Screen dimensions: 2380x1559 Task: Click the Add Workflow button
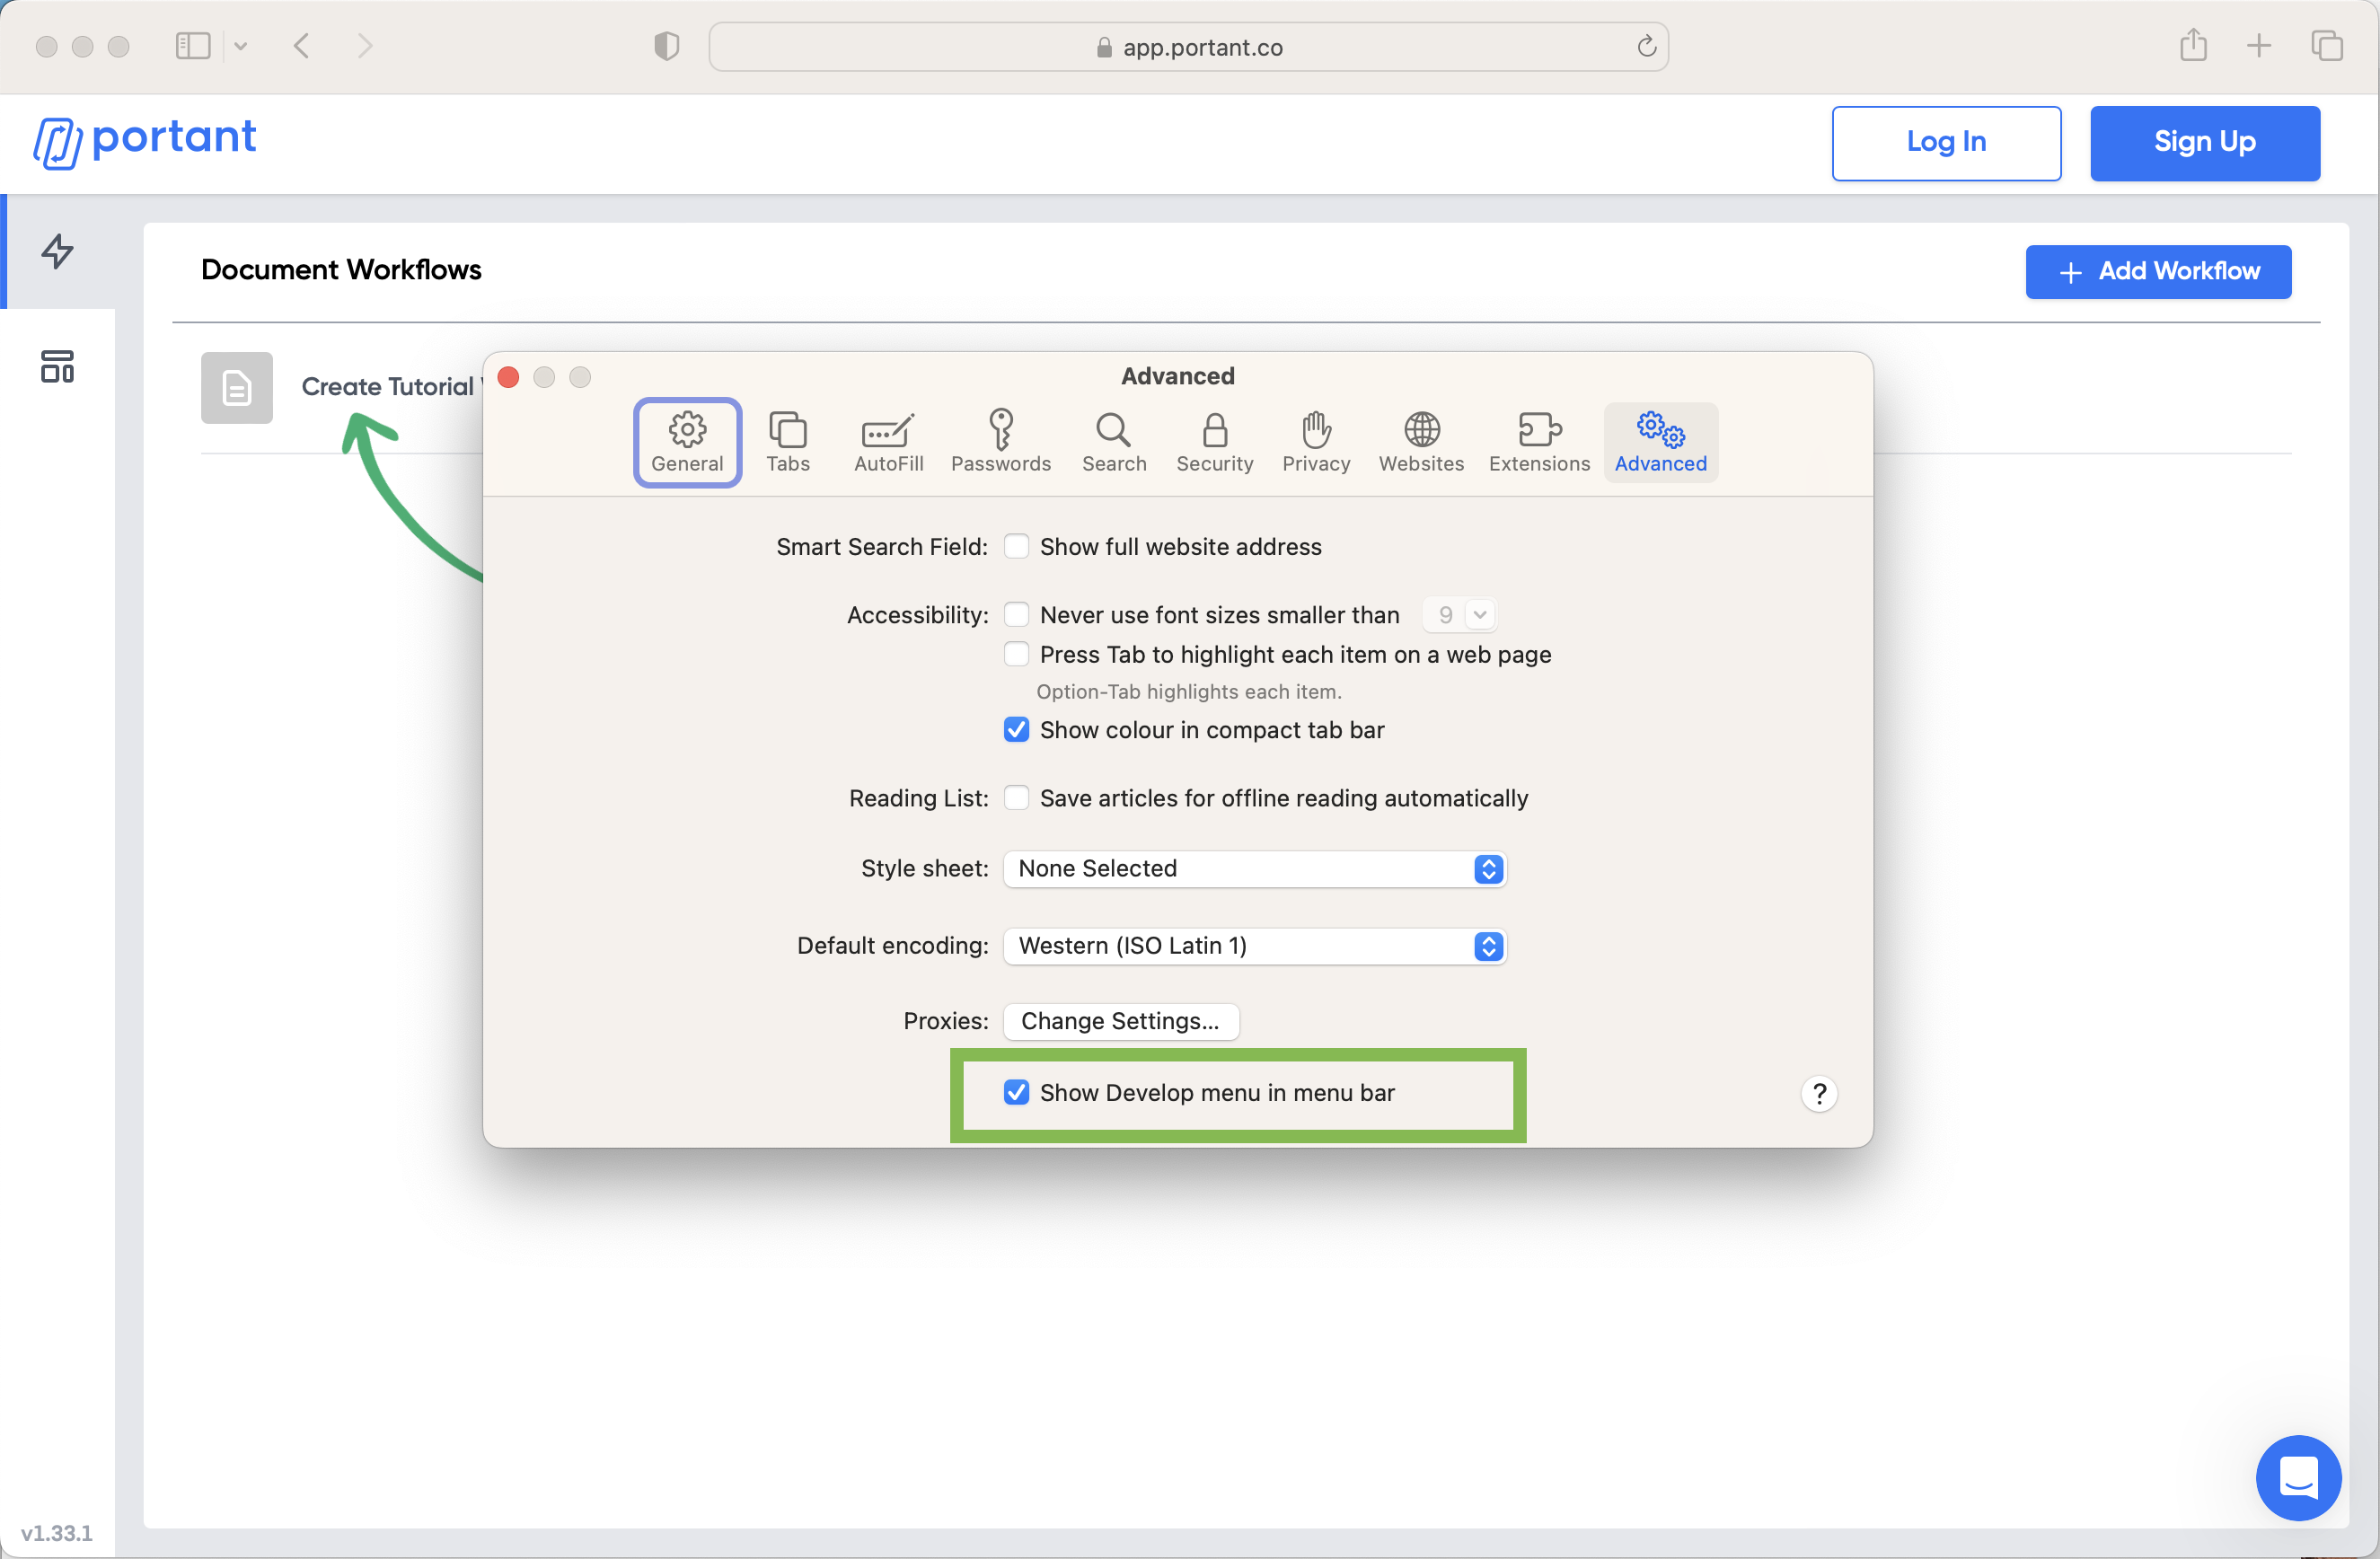(x=2158, y=271)
